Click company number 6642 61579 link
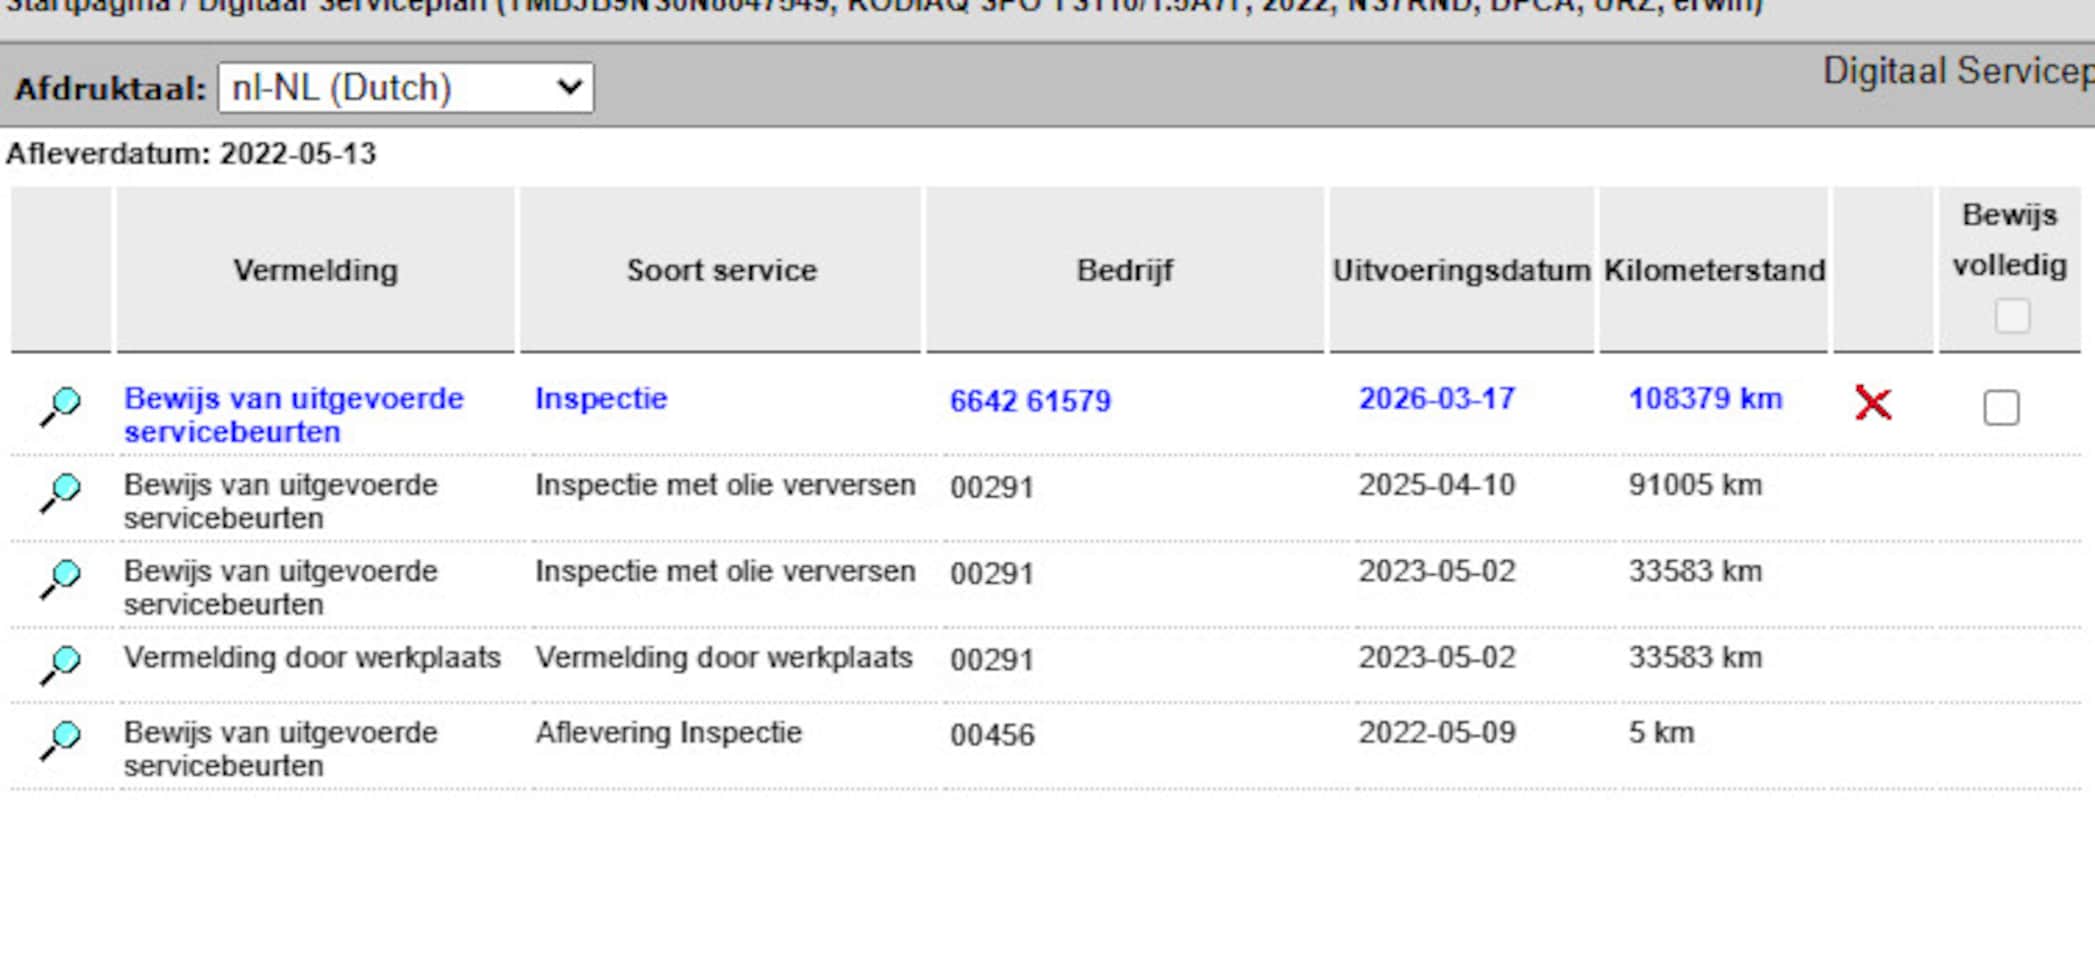Viewport: 2095px width, 960px height. (1030, 401)
